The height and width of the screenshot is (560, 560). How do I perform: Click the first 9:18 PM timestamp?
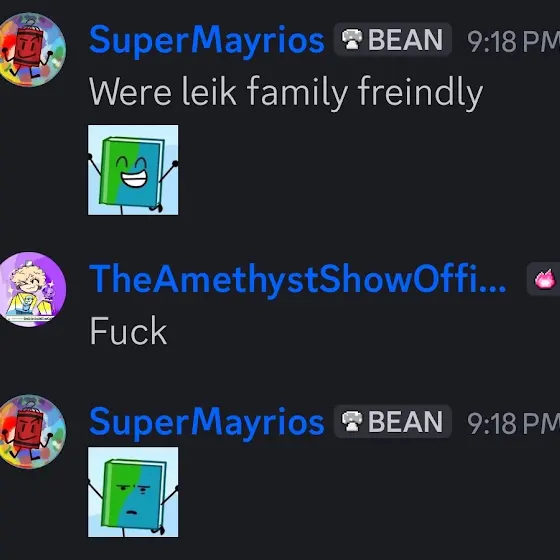(513, 41)
